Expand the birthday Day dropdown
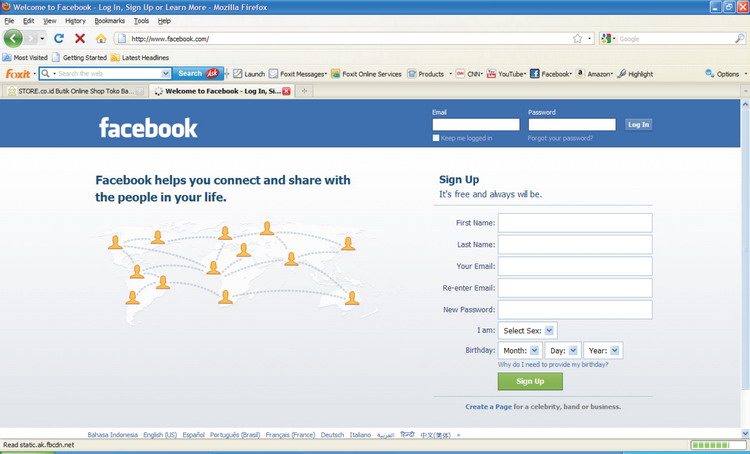Viewport: 750px width, 454px height. (563, 351)
